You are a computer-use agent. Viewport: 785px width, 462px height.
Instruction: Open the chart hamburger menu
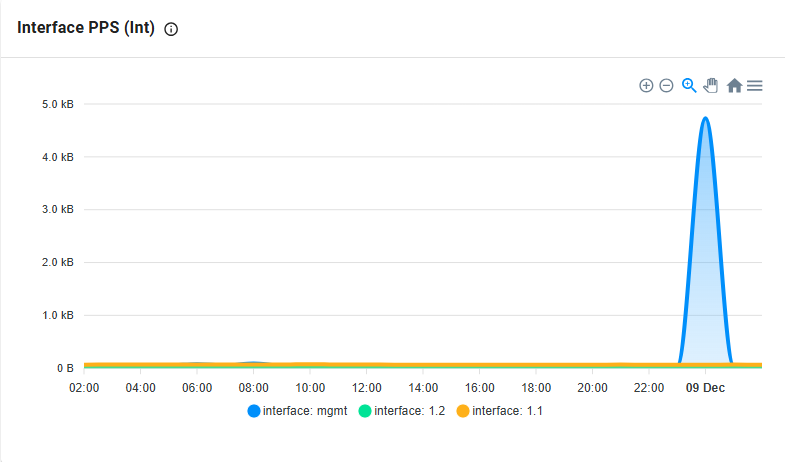pos(754,86)
